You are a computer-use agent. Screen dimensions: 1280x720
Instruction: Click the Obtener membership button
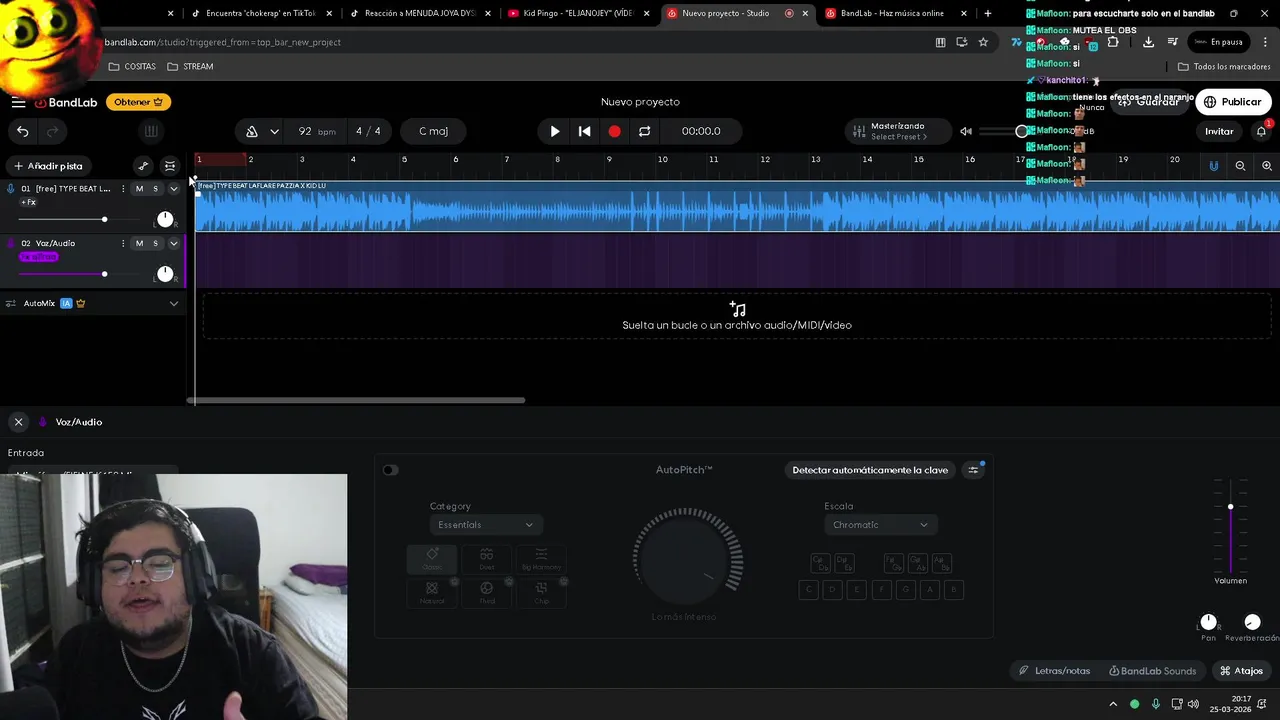pos(138,102)
